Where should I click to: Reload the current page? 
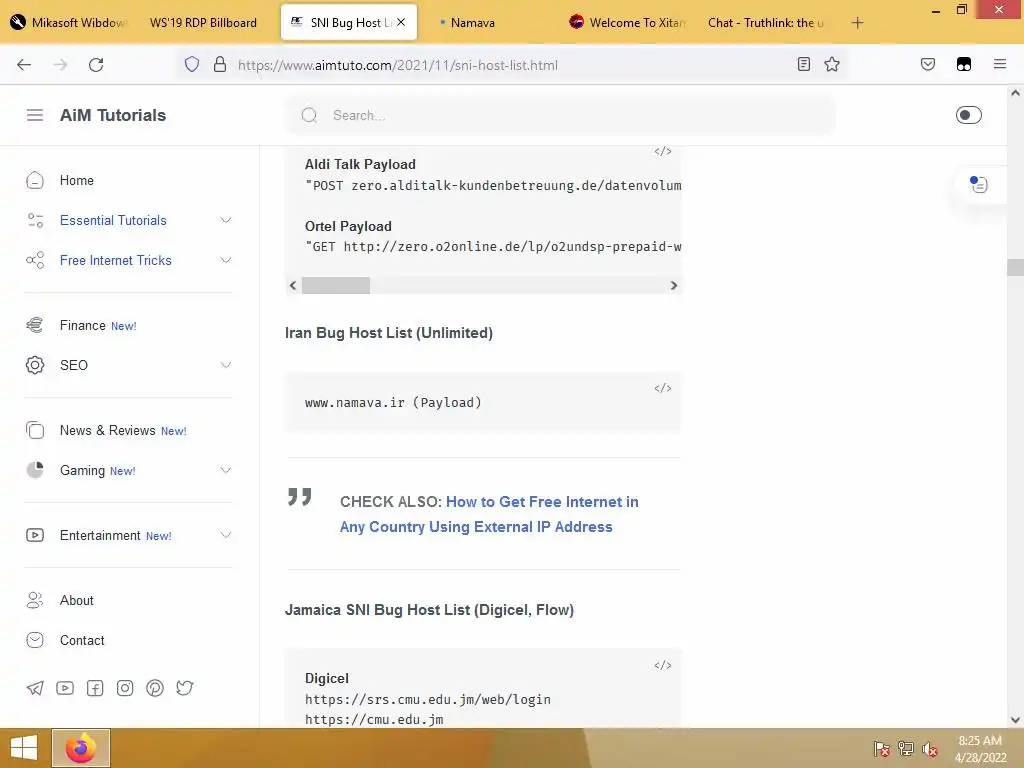click(x=96, y=65)
